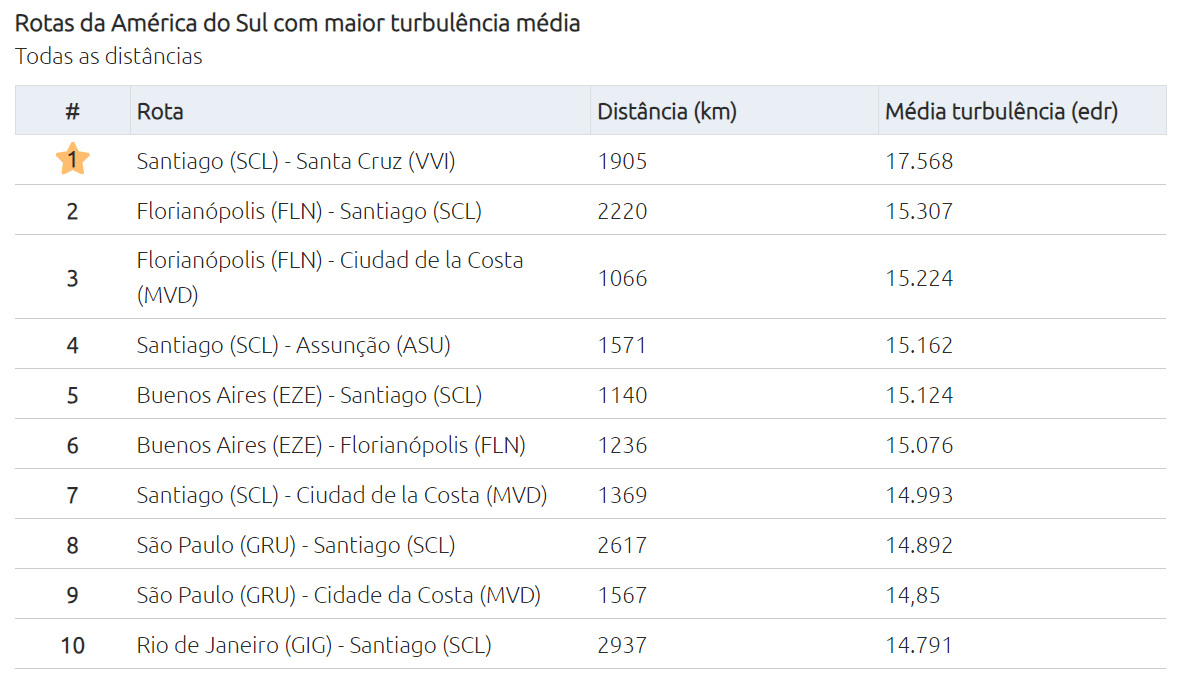
Task: Open the Buenos Aires (EZE) - Santiago (SCL) route
Action: pos(309,395)
